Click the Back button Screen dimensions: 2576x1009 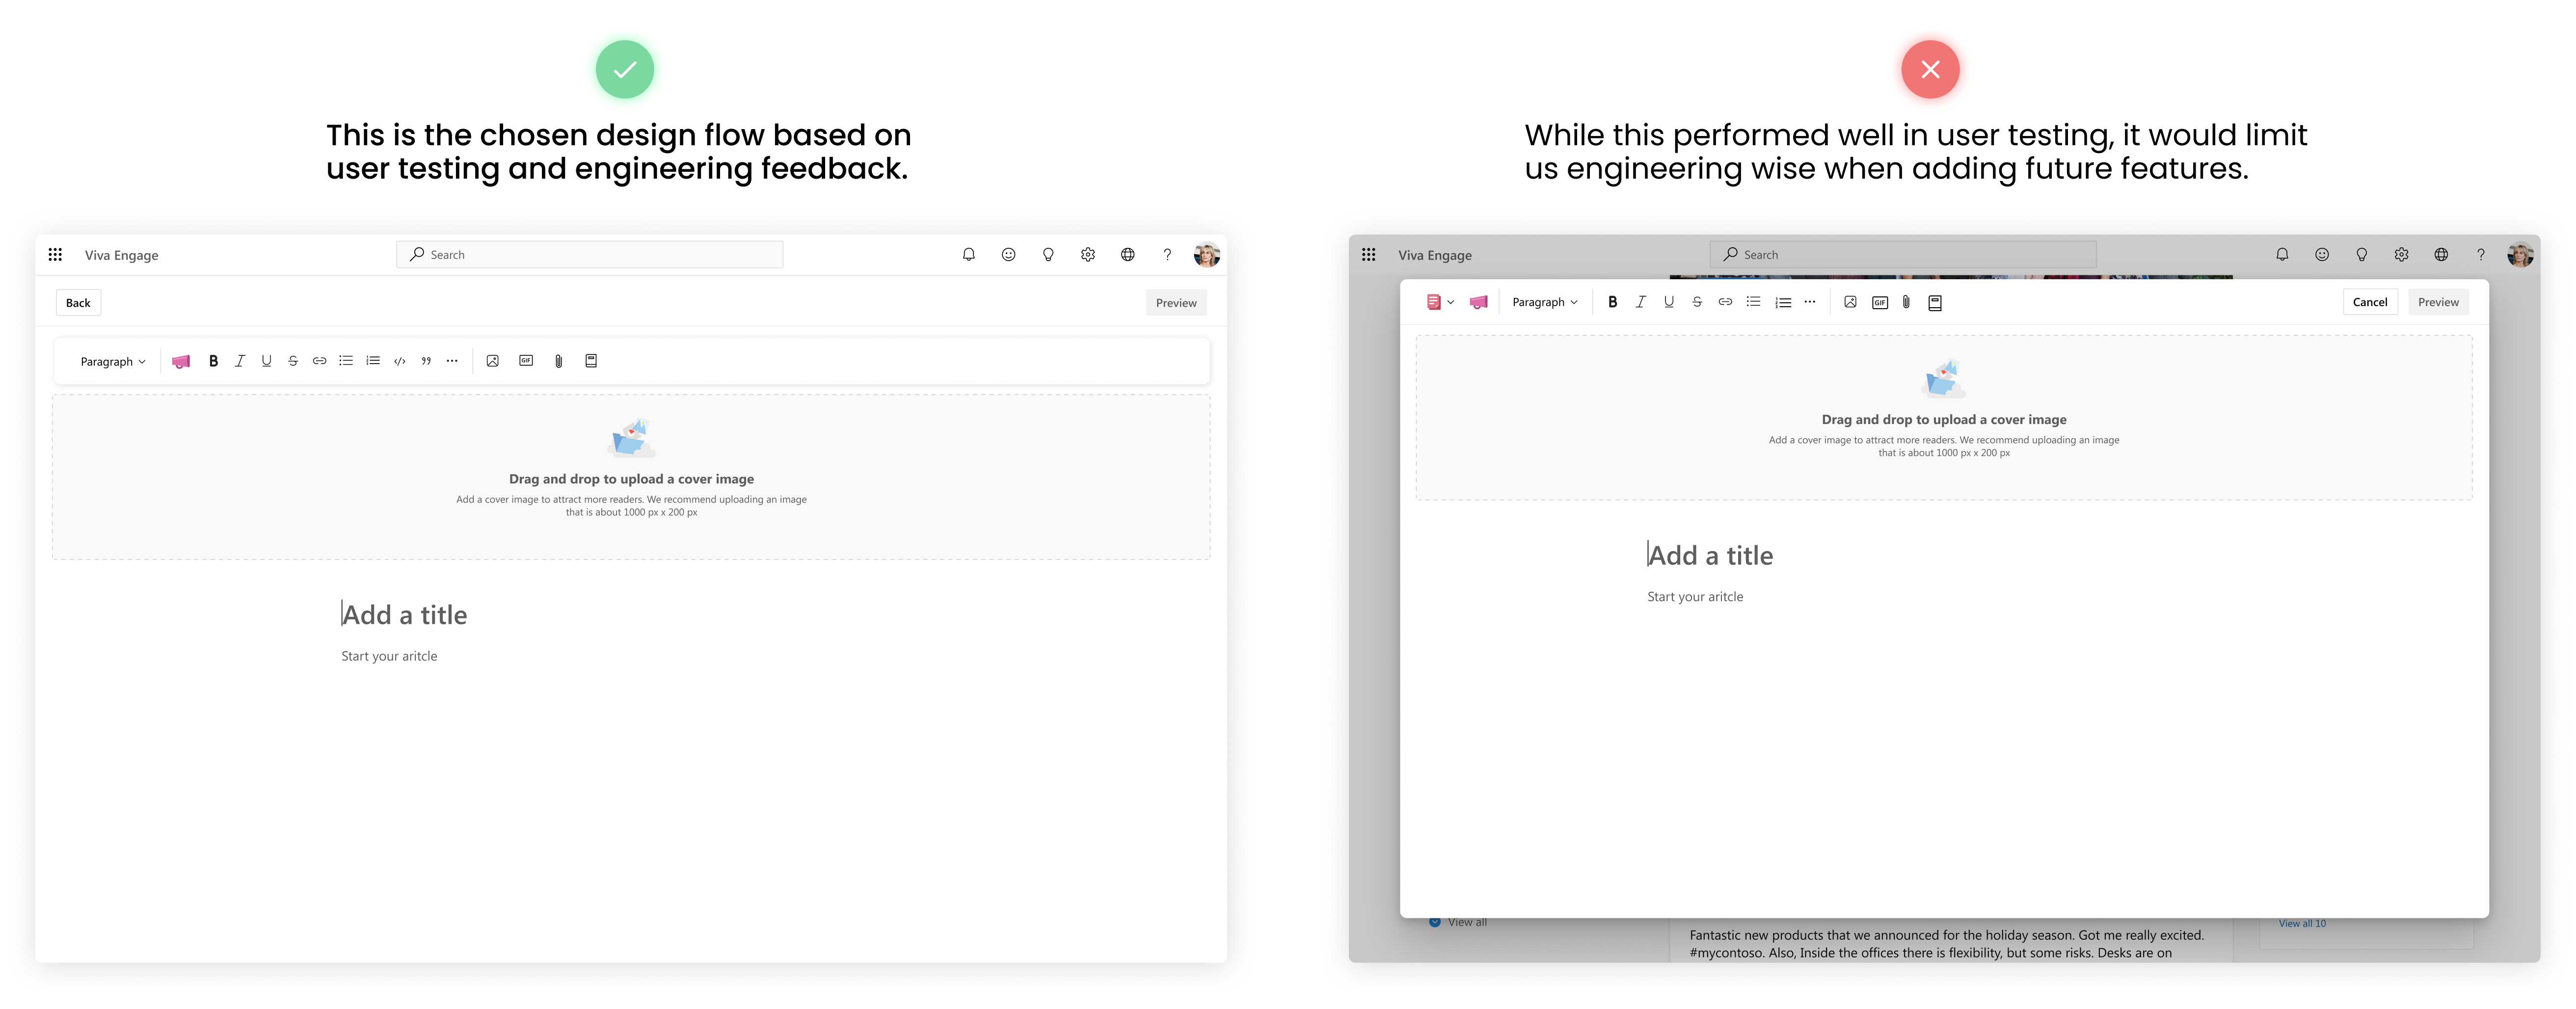click(78, 303)
